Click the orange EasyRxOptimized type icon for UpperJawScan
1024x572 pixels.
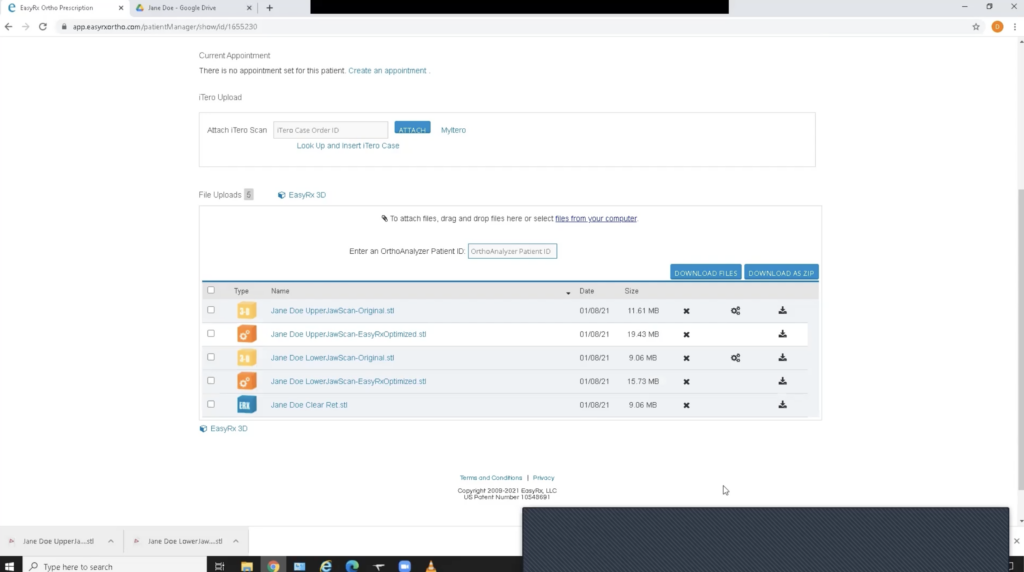(x=246, y=334)
